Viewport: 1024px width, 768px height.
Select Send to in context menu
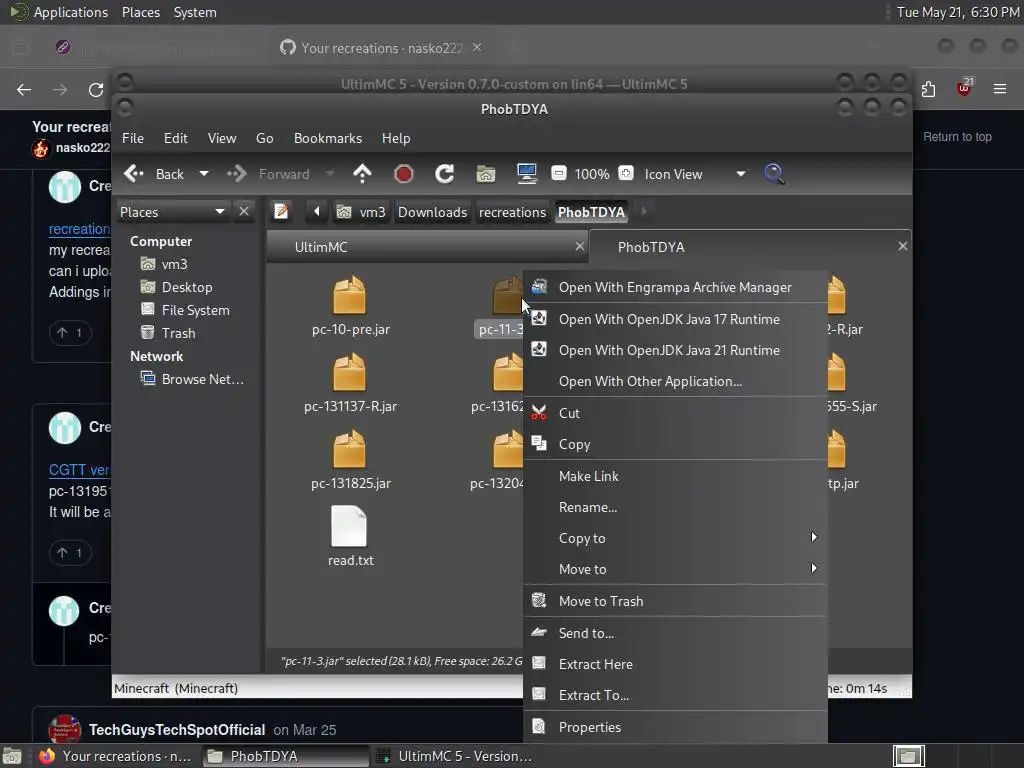coord(675,633)
